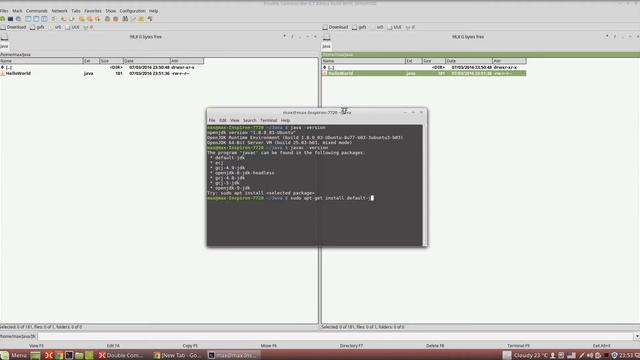
Task: Click the black terminal icon in main toolbar
Action: pyautogui.click(x=11, y=19)
